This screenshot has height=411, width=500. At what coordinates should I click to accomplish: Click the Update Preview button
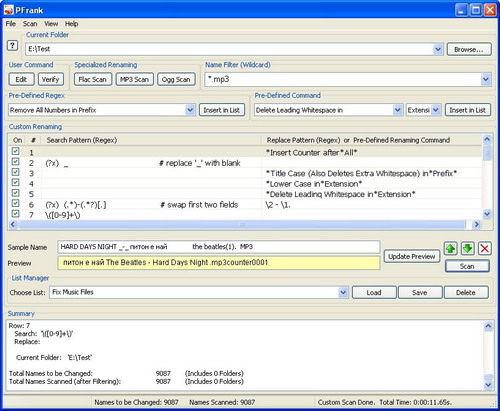(x=412, y=256)
